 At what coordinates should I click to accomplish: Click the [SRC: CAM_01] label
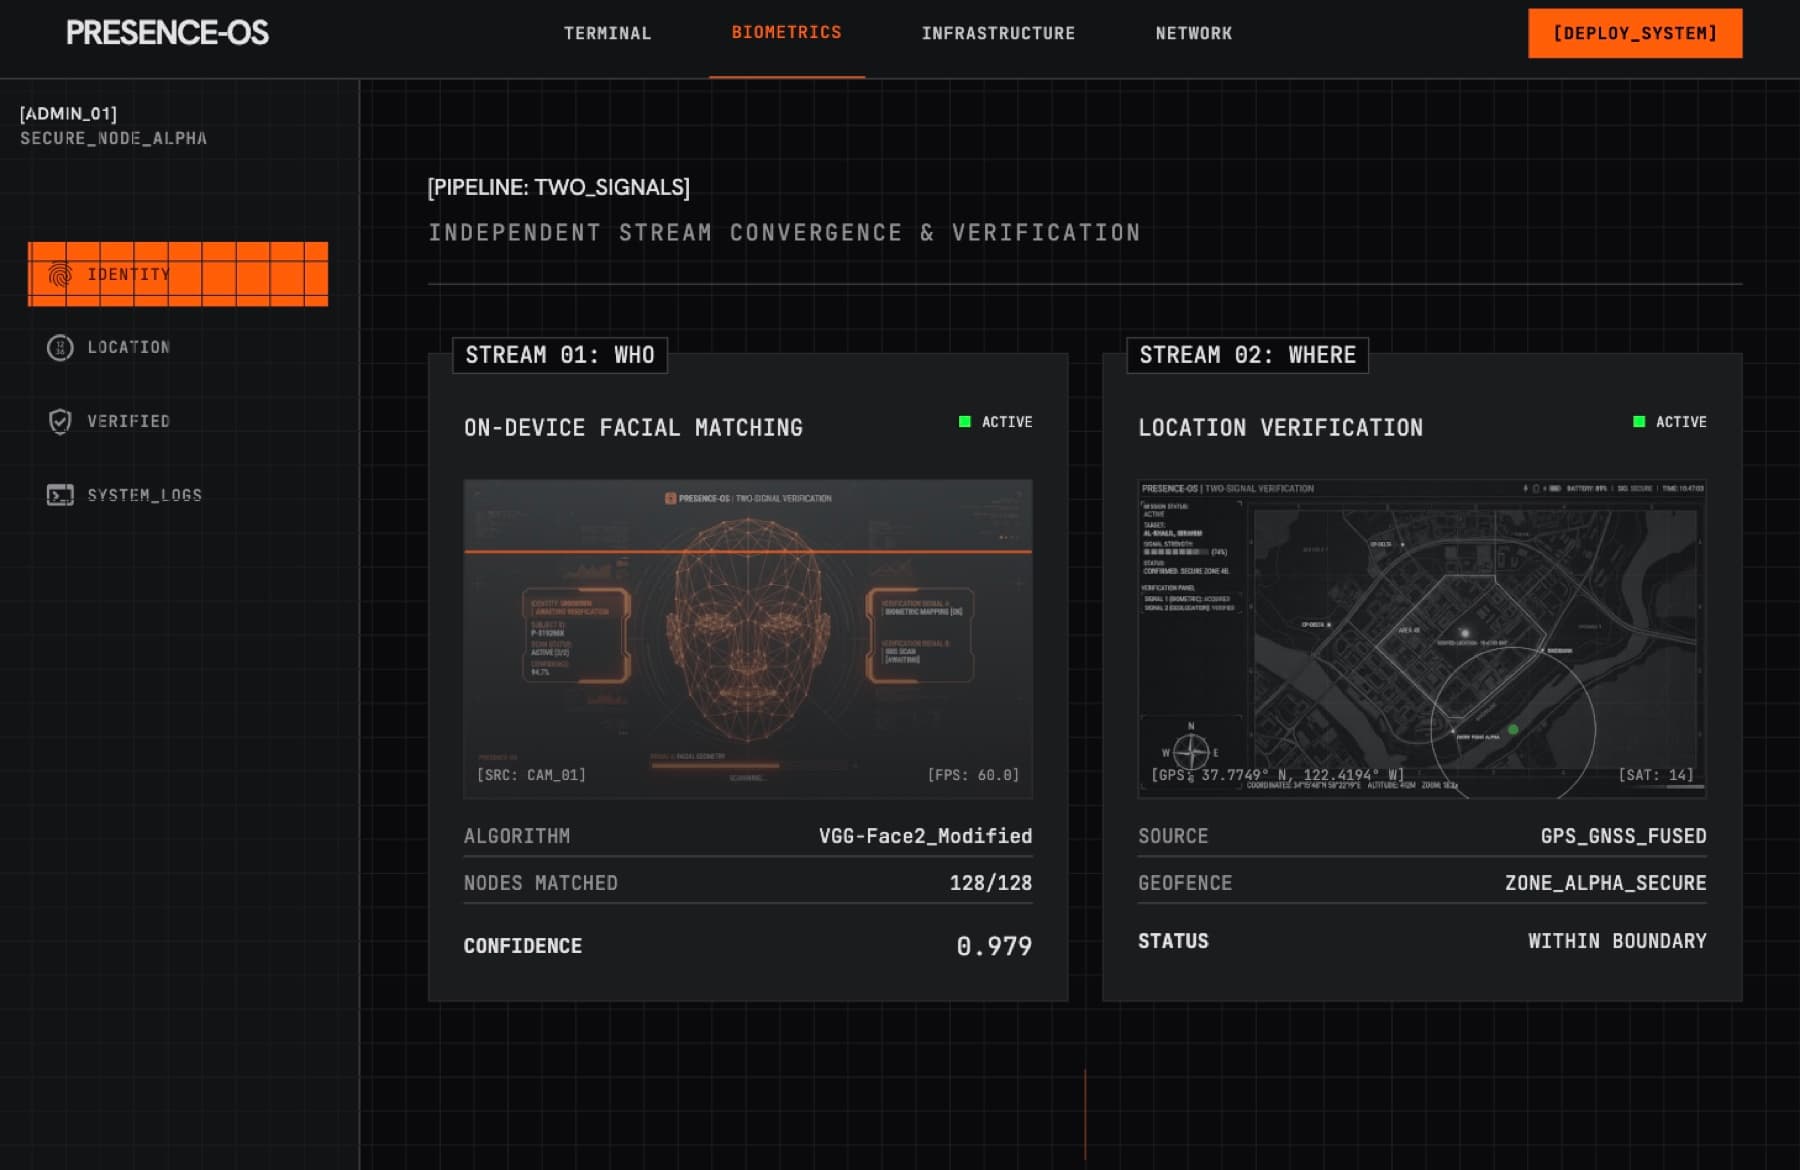(531, 775)
